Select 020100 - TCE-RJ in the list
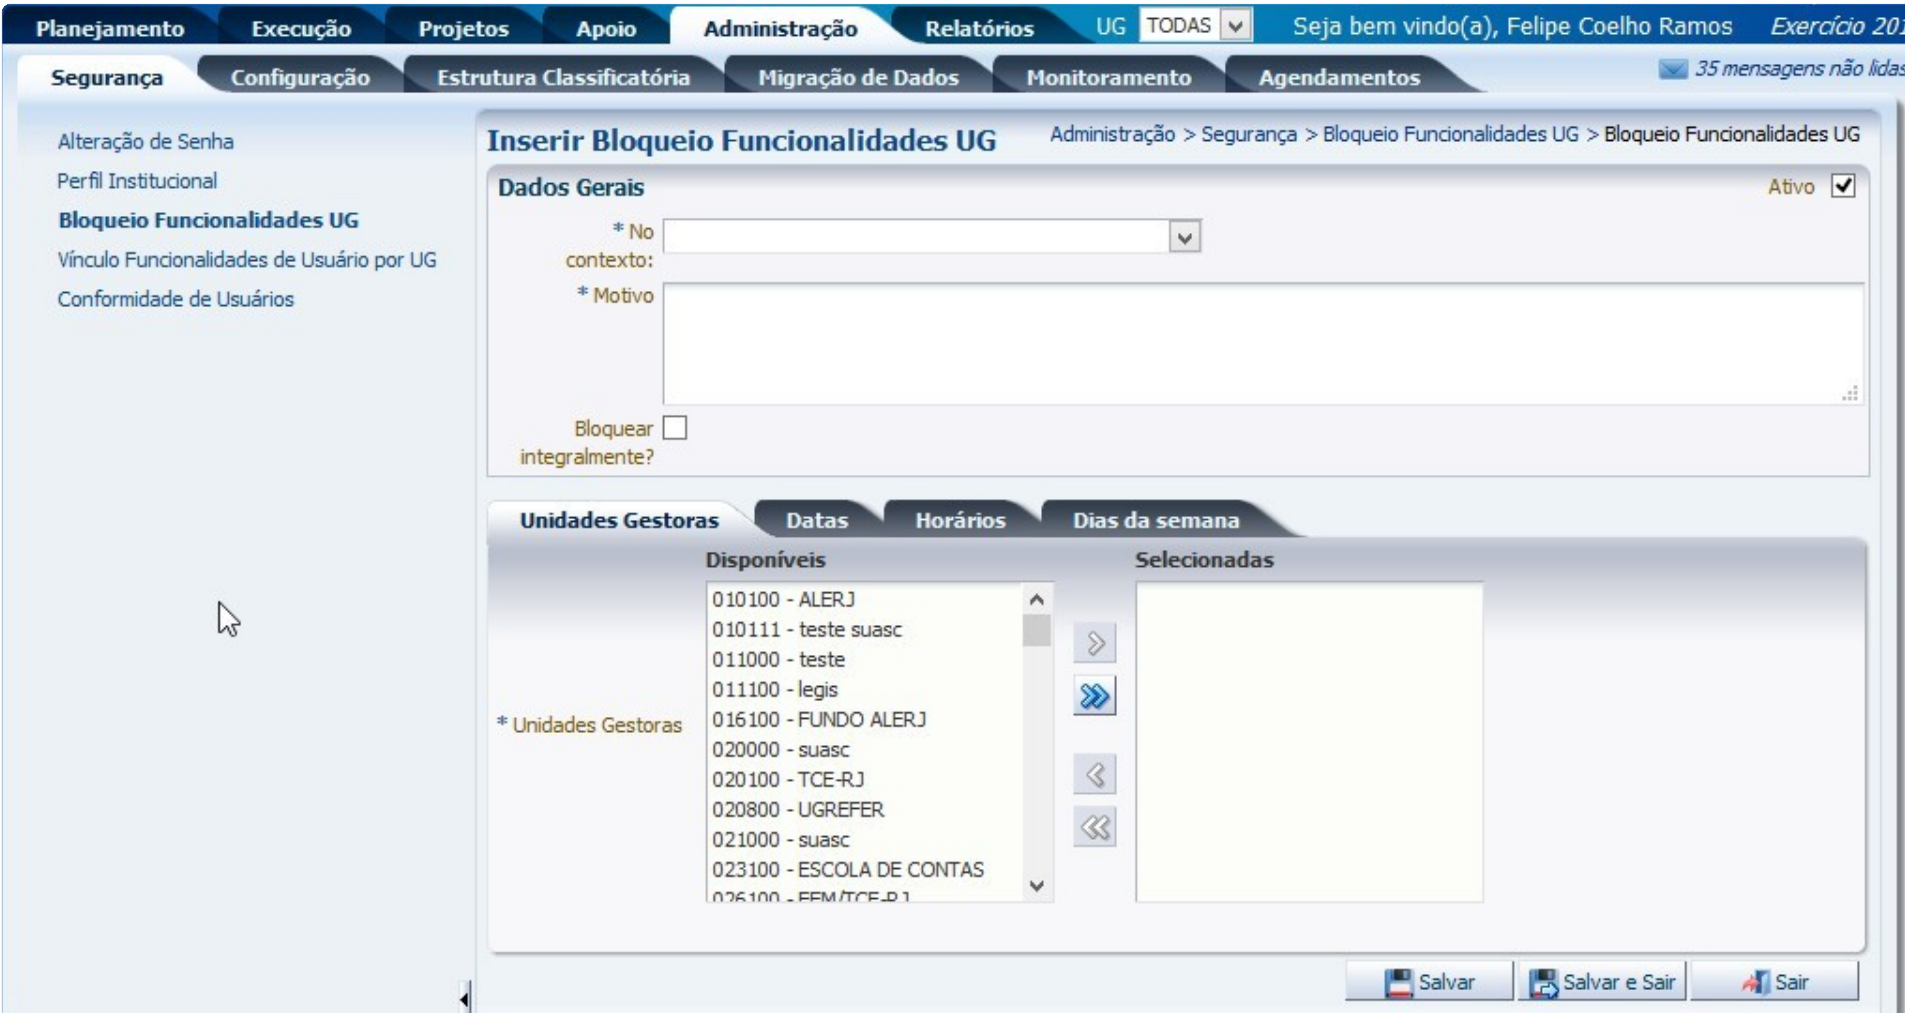This screenshot has width=1905, height=1013. 788,779
